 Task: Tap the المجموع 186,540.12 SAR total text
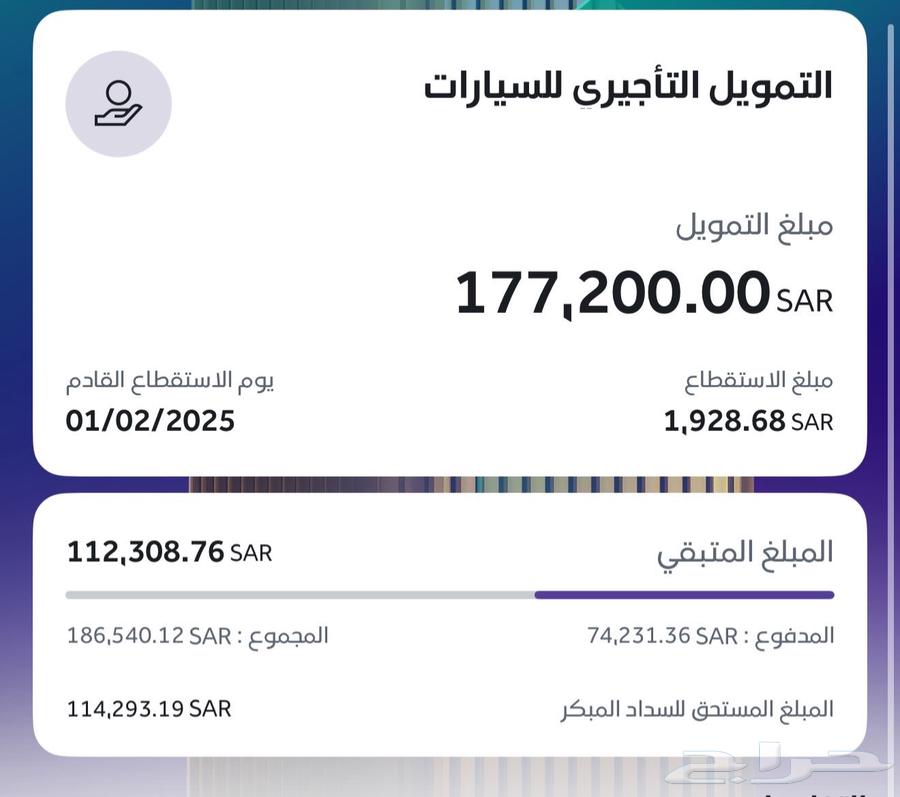coord(198,636)
